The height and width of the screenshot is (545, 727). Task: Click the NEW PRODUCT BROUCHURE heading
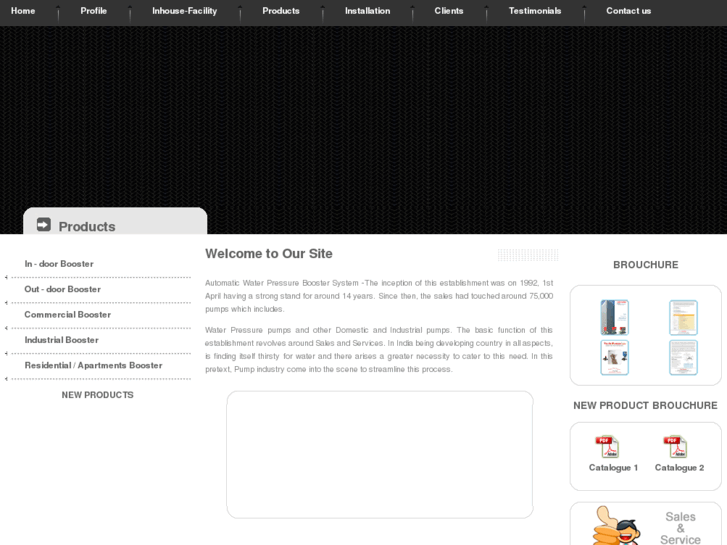point(645,405)
